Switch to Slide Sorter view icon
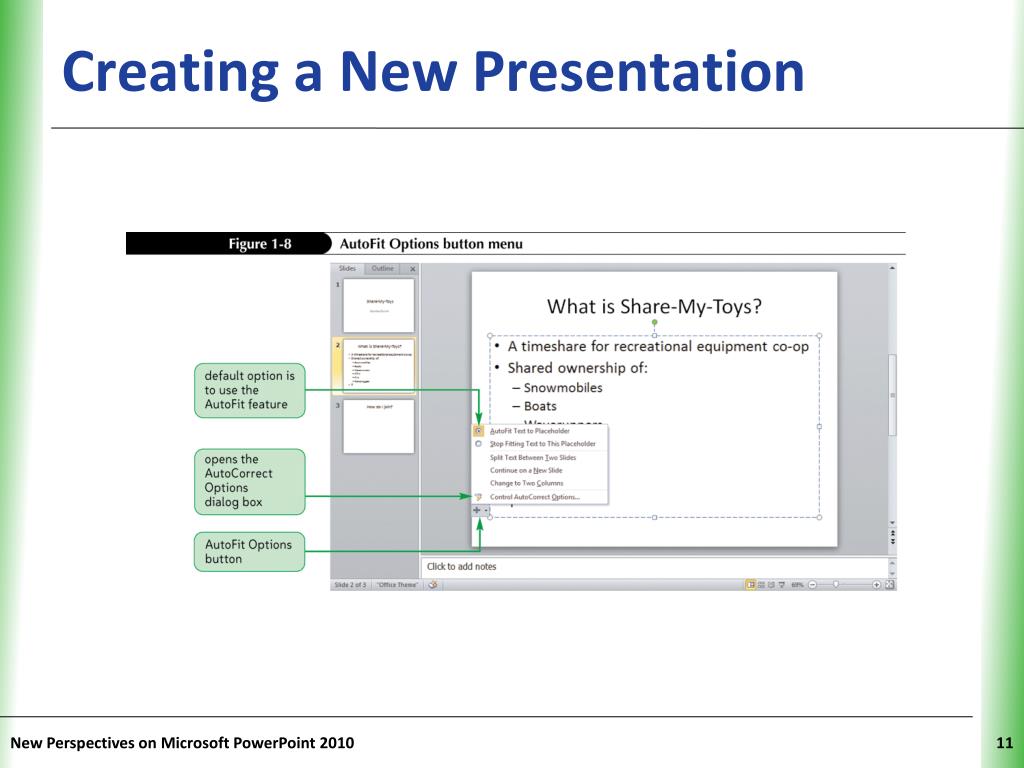Viewport: 1024px width, 768px height. pos(761,584)
